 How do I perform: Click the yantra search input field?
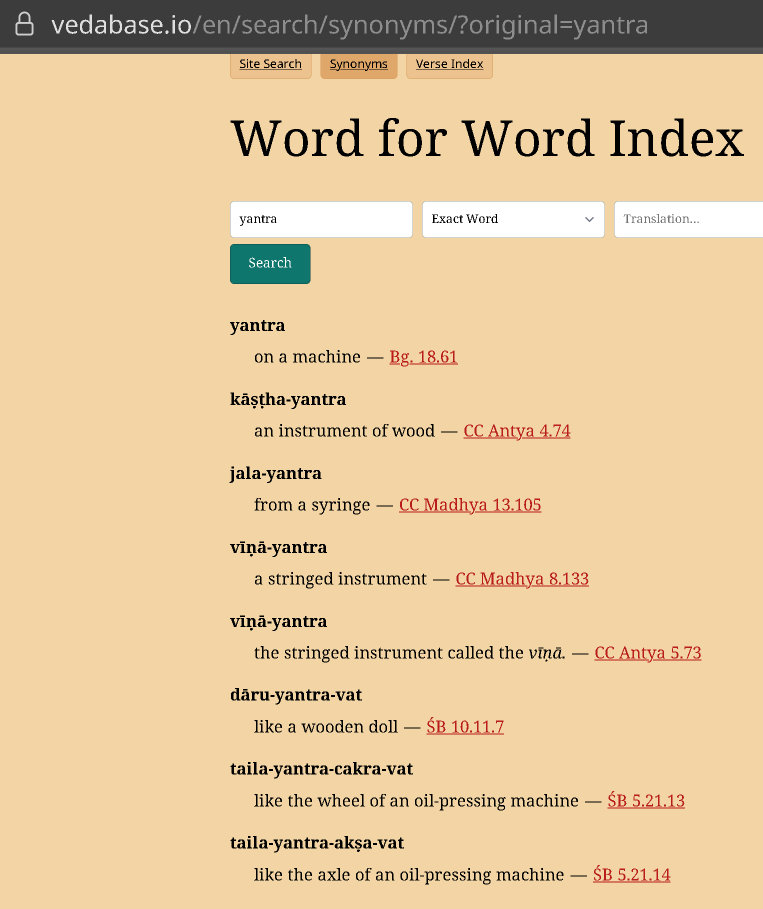point(321,219)
